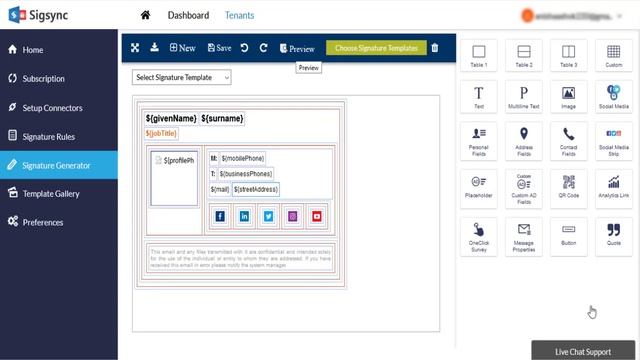Click the trash delete icon
640x360 pixels.
pyautogui.click(x=435, y=48)
